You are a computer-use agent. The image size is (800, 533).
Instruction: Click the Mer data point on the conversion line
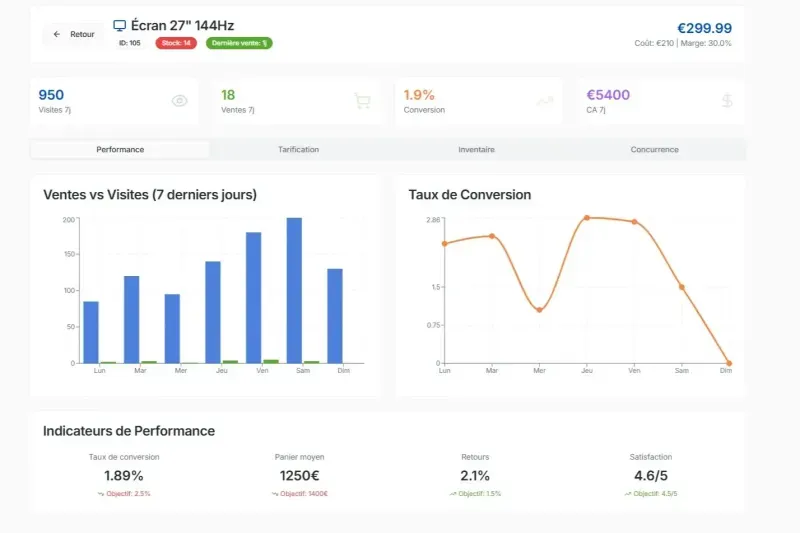(539, 310)
